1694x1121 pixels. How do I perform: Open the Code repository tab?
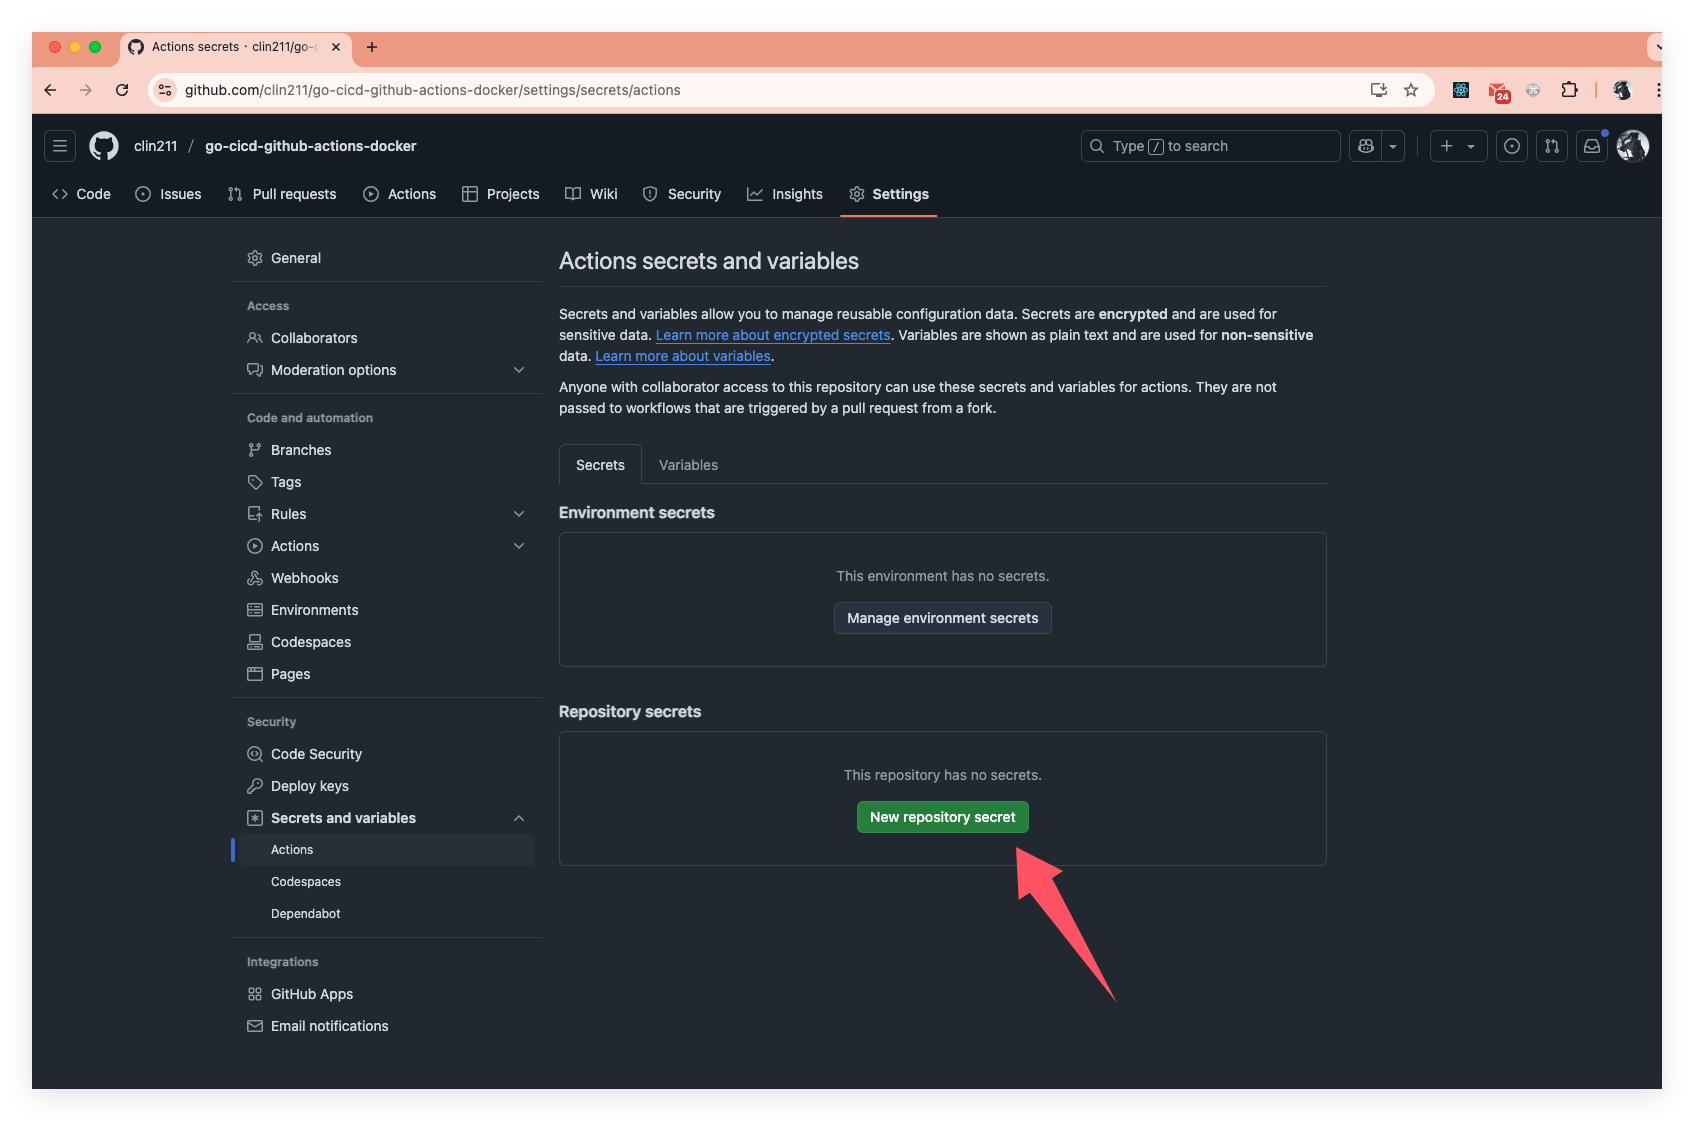pyautogui.click(x=81, y=194)
